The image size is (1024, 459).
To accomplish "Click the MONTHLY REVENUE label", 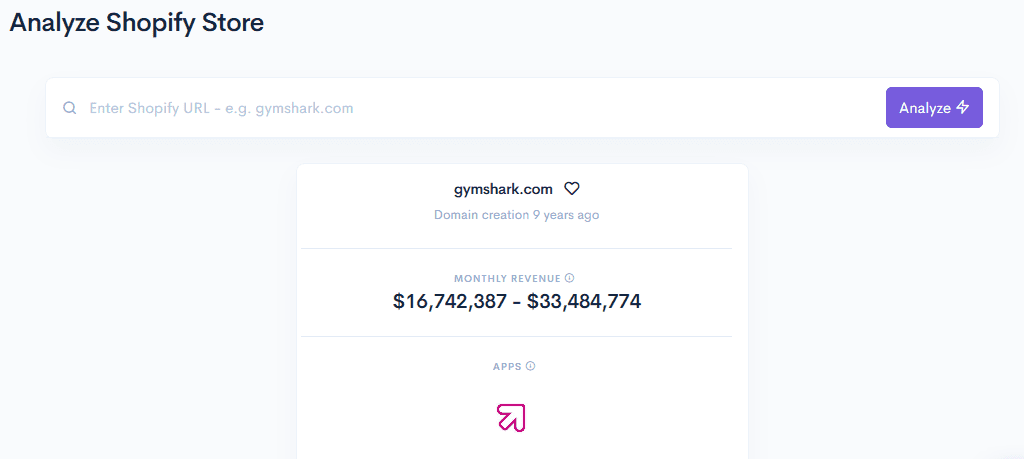I will [x=507, y=278].
